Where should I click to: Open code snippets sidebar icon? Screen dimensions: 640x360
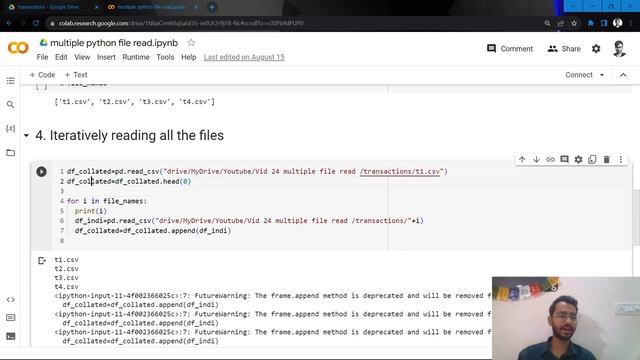pyautogui.click(x=11, y=300)
